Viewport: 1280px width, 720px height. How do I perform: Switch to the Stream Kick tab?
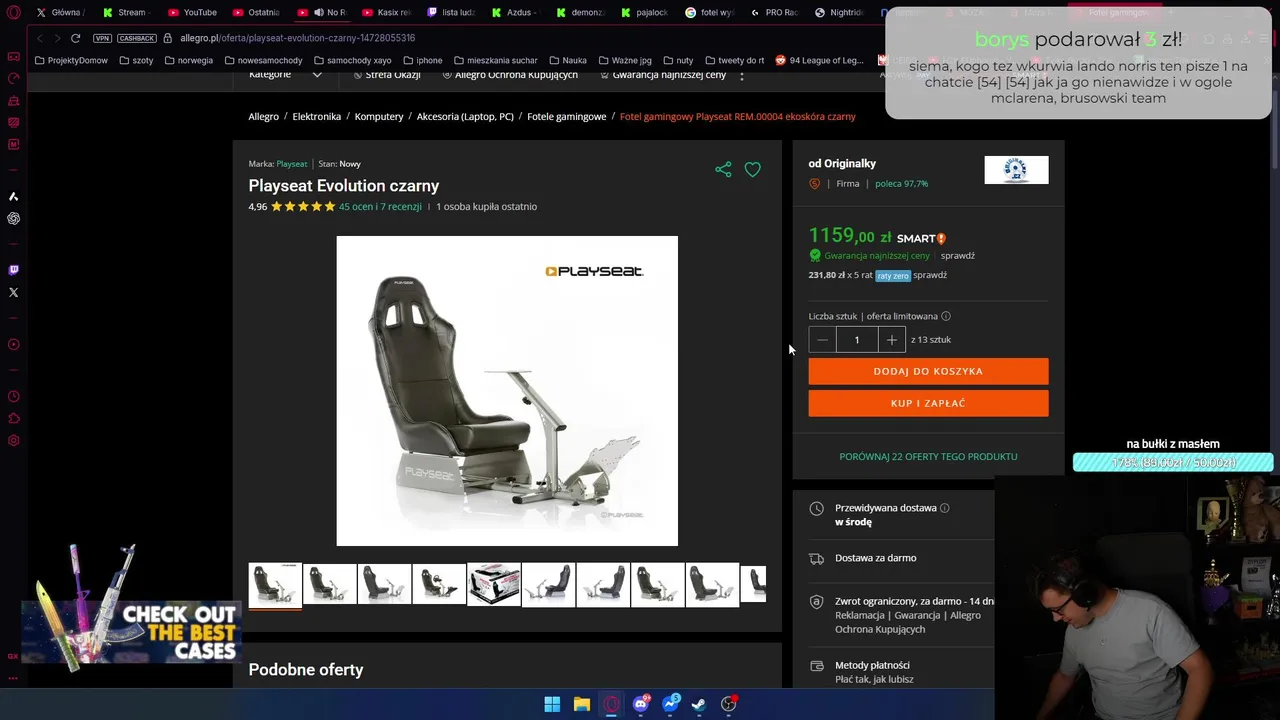click(126, 12)
